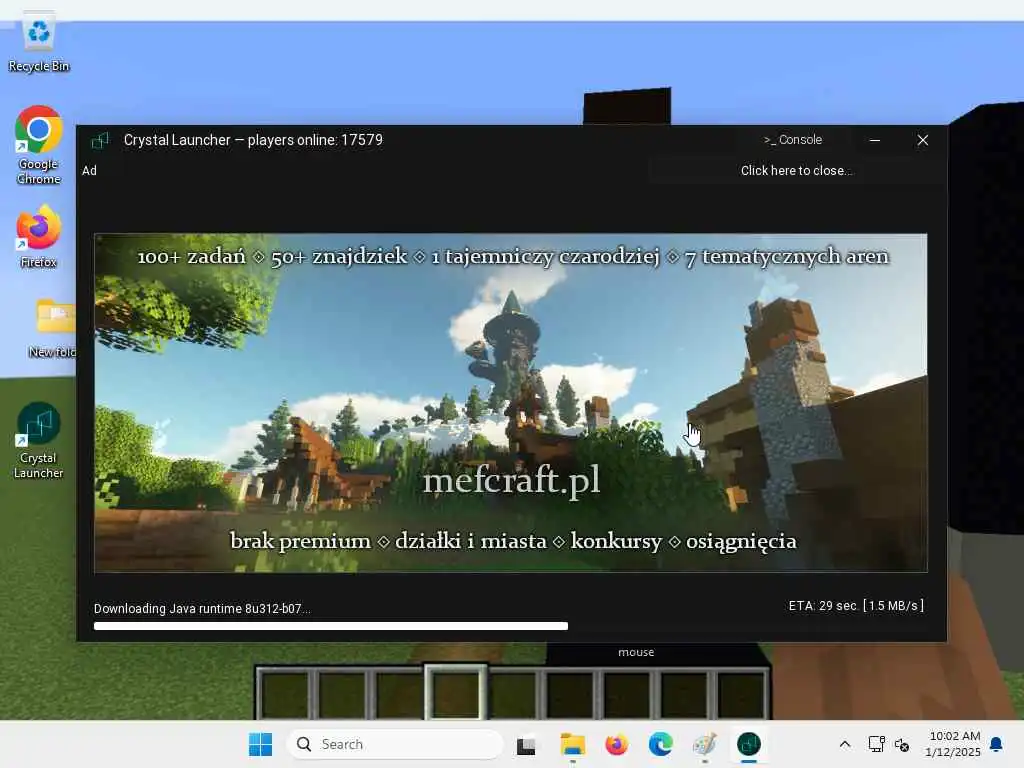This screenshot has height=768, width=1024.
Task: Open the network status tray icon
Action: click(x=876, y=744)
